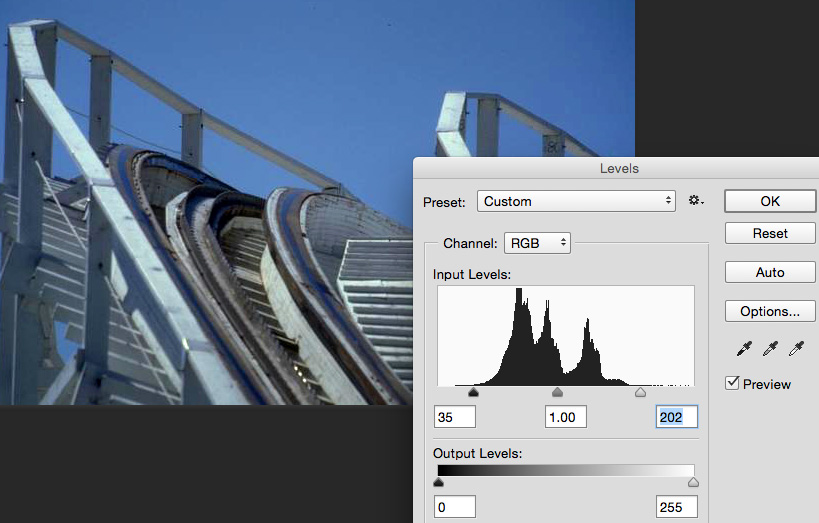The width and height of the screenshot is (819, 523).
Task: Click the input highlight field showing 202
Action: pyautogui.click(x=676, y=417)
